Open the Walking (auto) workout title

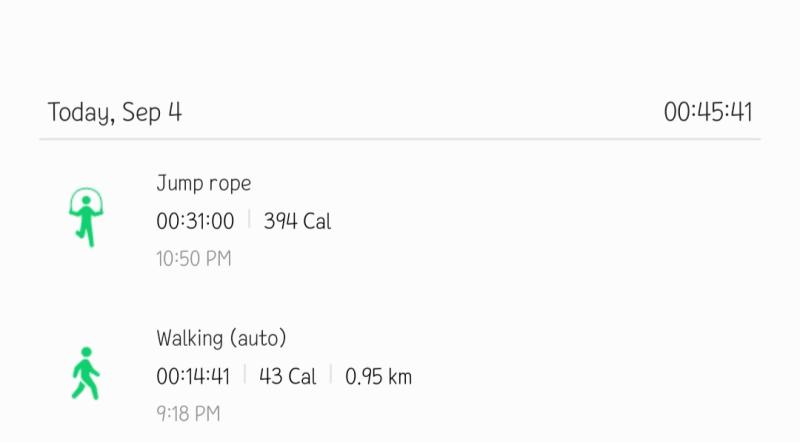coord(221,338)
